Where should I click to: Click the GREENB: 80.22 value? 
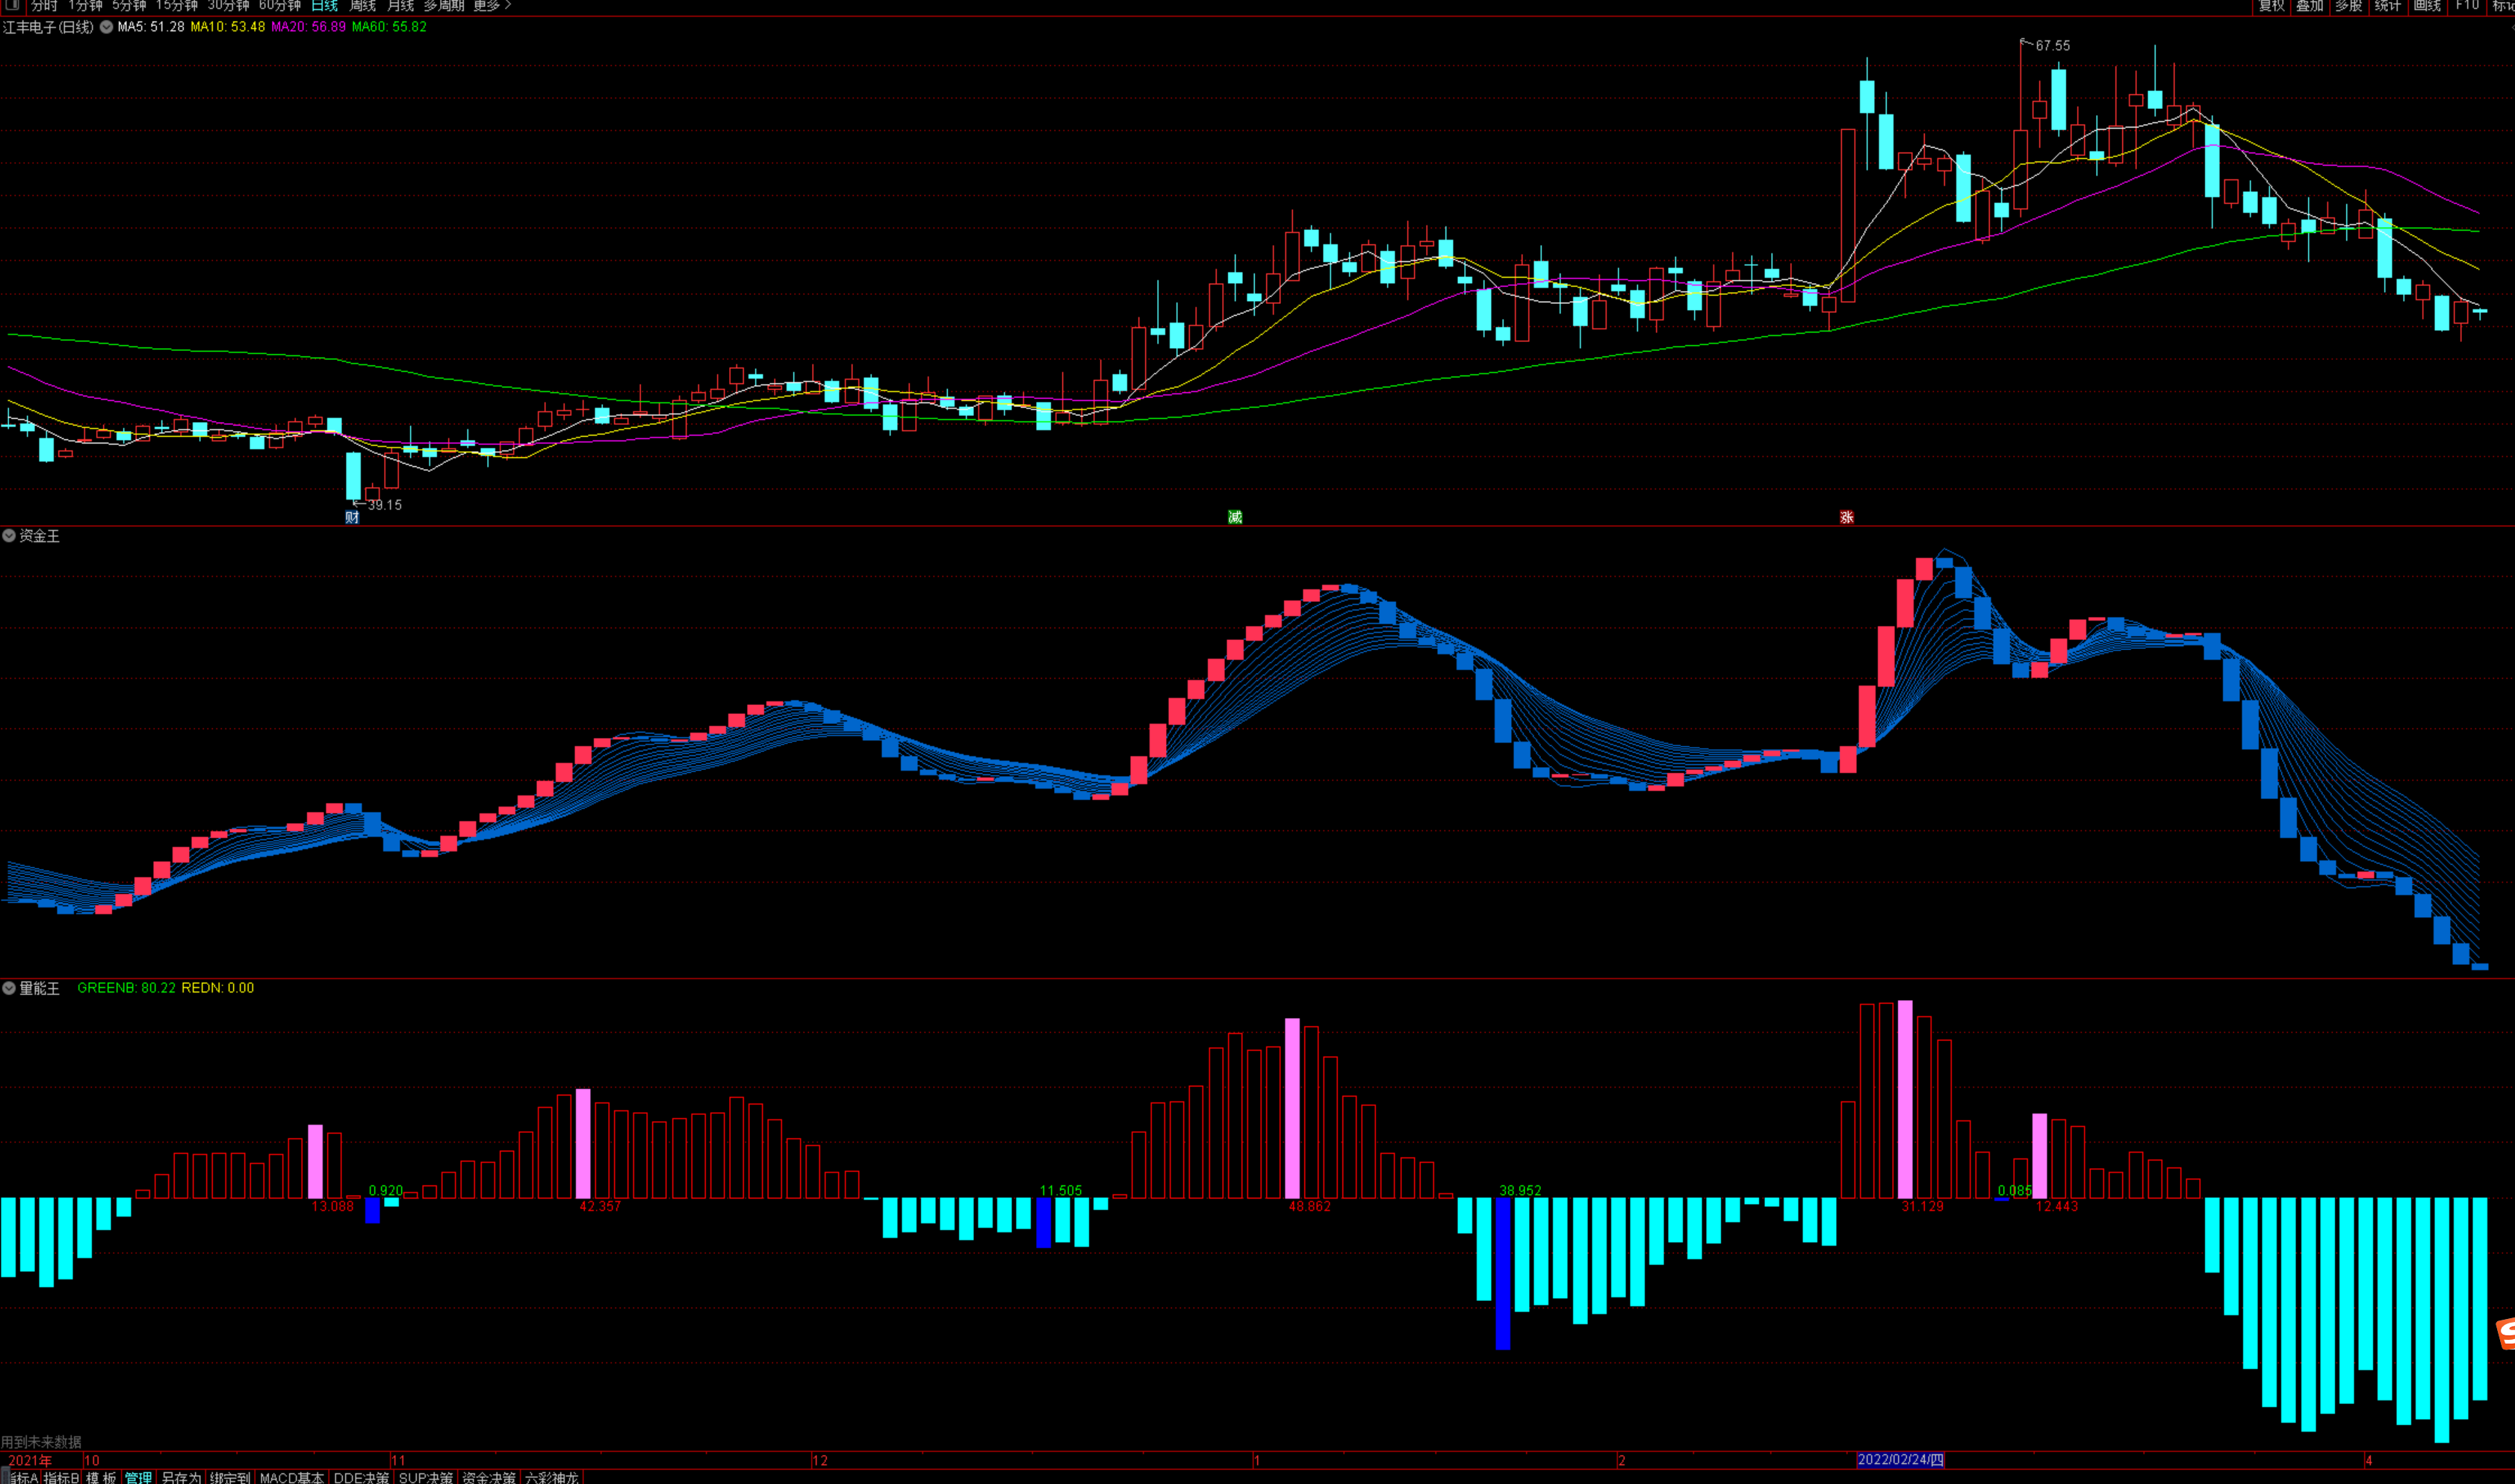[x=126, y=988]
